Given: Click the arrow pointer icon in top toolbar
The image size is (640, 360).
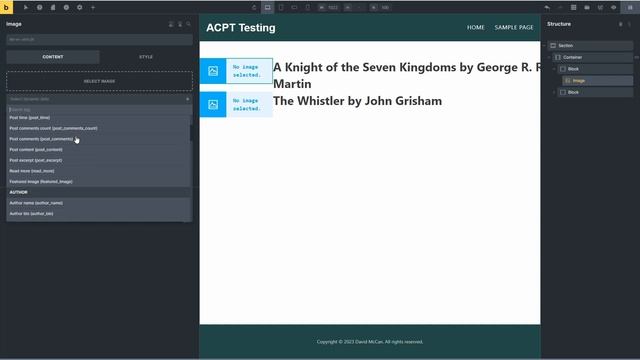Looking at the screenshot, I should (x=26, y=7).
